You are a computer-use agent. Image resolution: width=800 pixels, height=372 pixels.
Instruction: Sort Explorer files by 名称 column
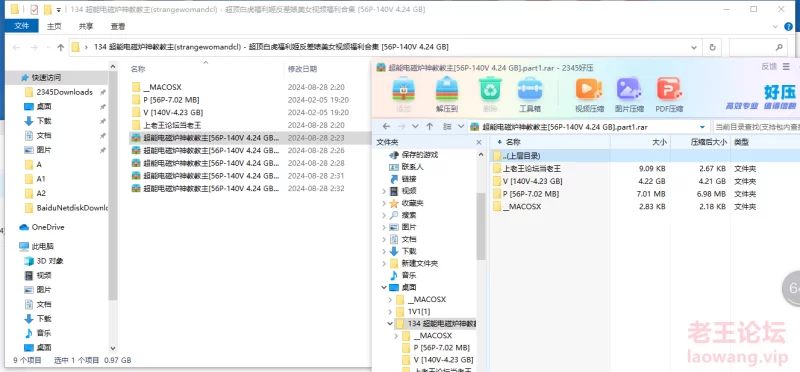pos(138,69)
